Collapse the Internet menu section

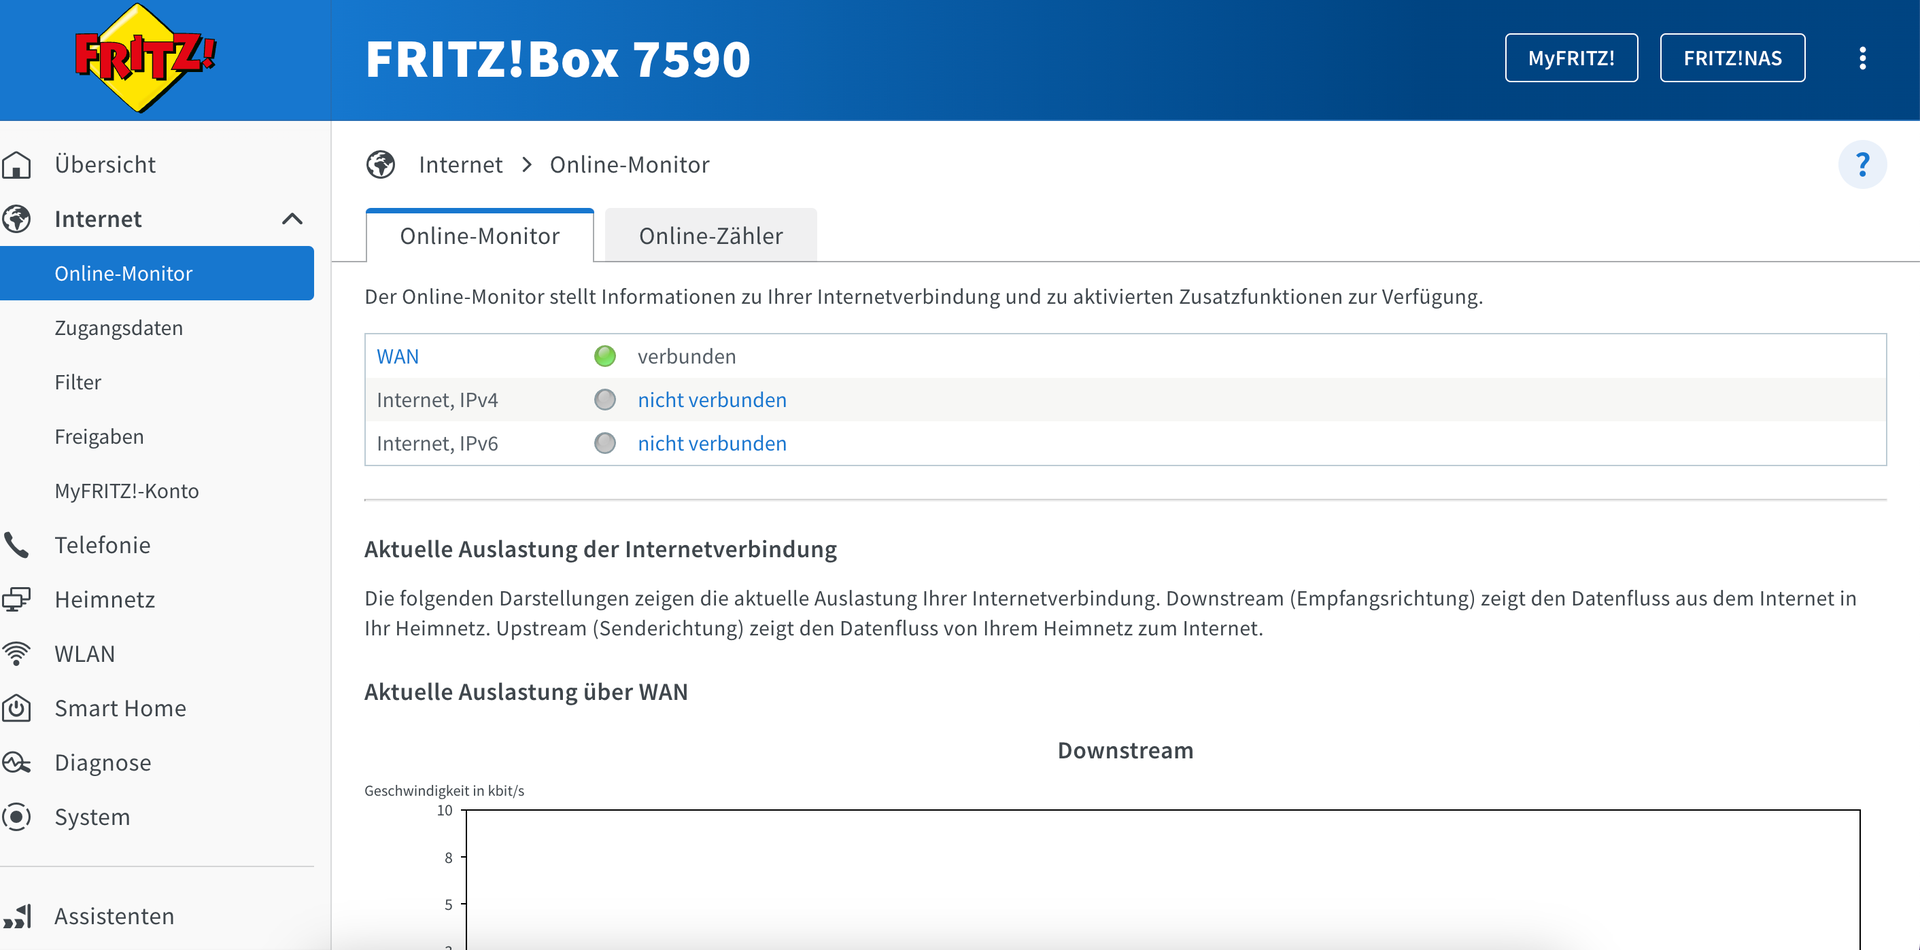coord(292,219)
